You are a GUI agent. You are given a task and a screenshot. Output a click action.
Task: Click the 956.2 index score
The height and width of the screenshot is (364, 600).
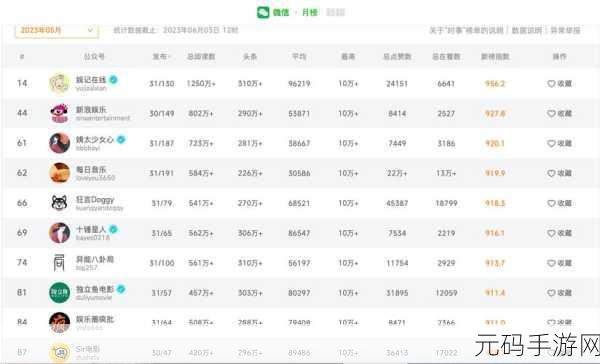(x=495, y=83)
